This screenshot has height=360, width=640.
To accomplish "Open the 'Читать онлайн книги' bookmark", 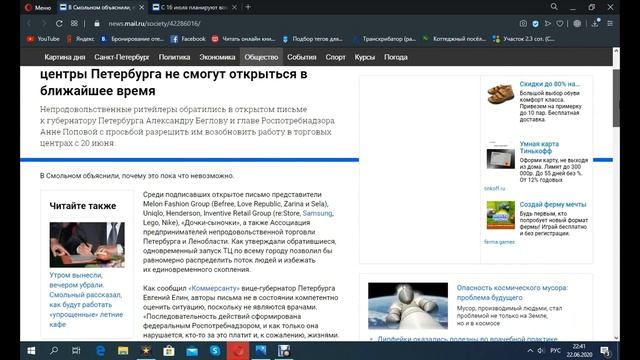I will pyautogui.click(x=244, y=39).
